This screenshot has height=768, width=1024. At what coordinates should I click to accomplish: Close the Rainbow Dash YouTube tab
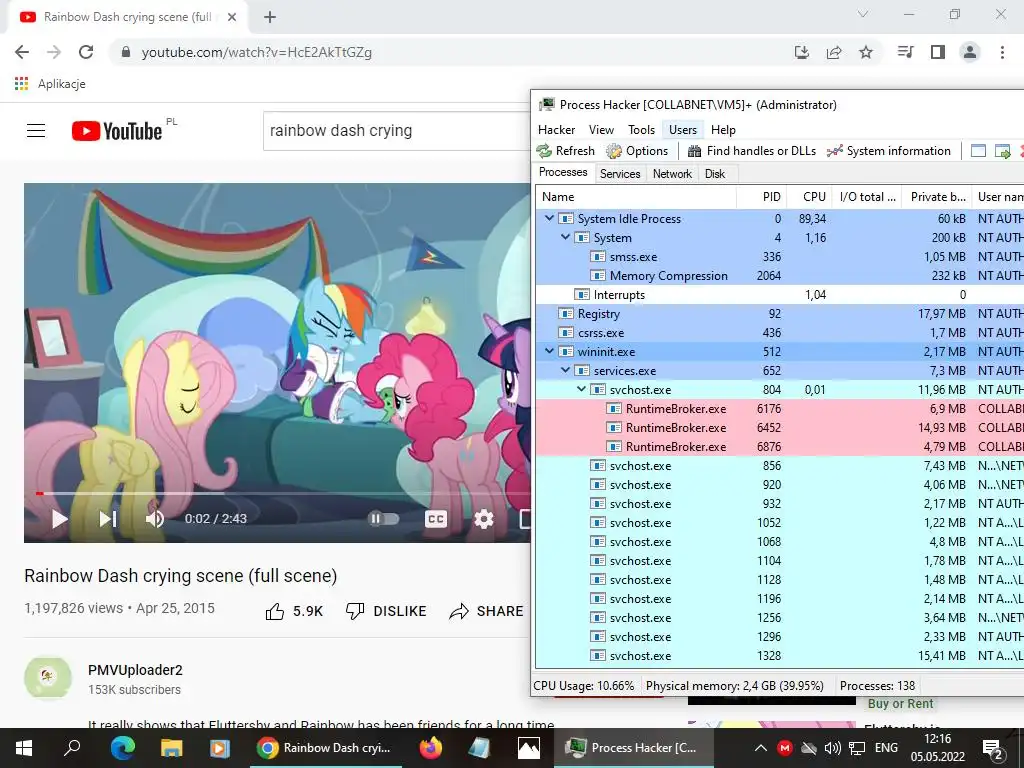click(x=232, y=17)
